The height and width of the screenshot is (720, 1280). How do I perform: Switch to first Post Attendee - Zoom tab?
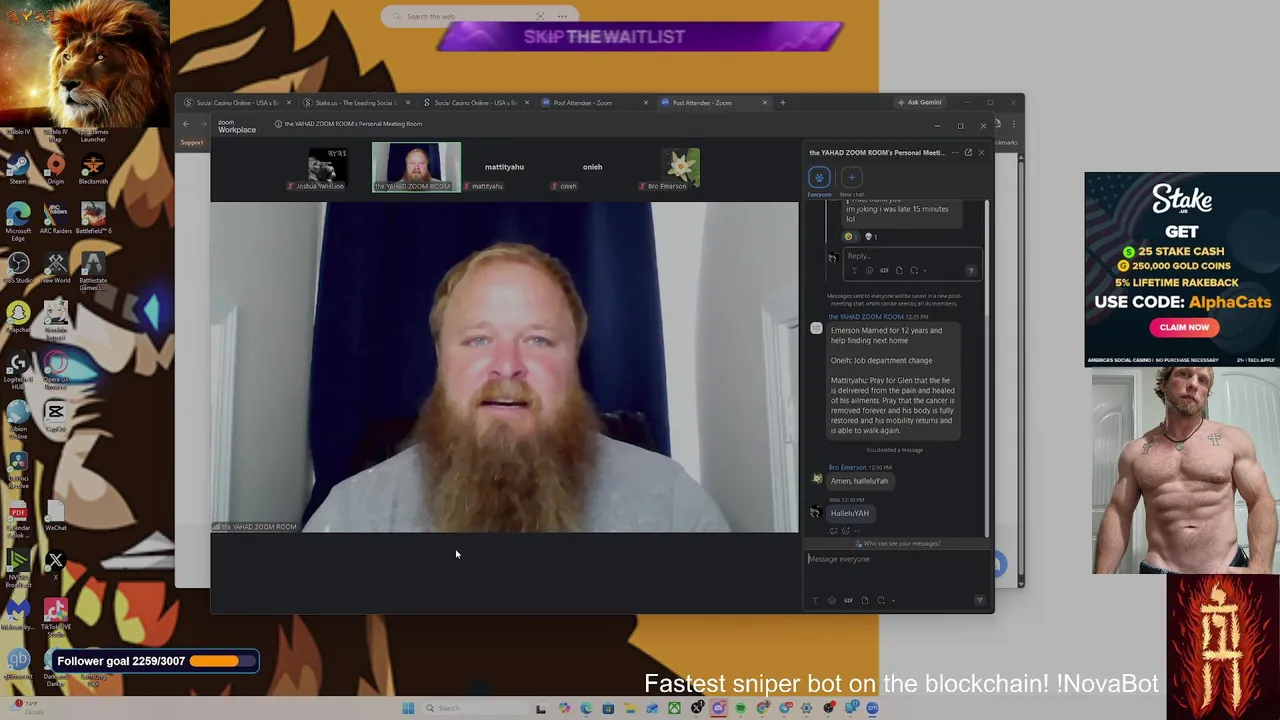[594, 103]
